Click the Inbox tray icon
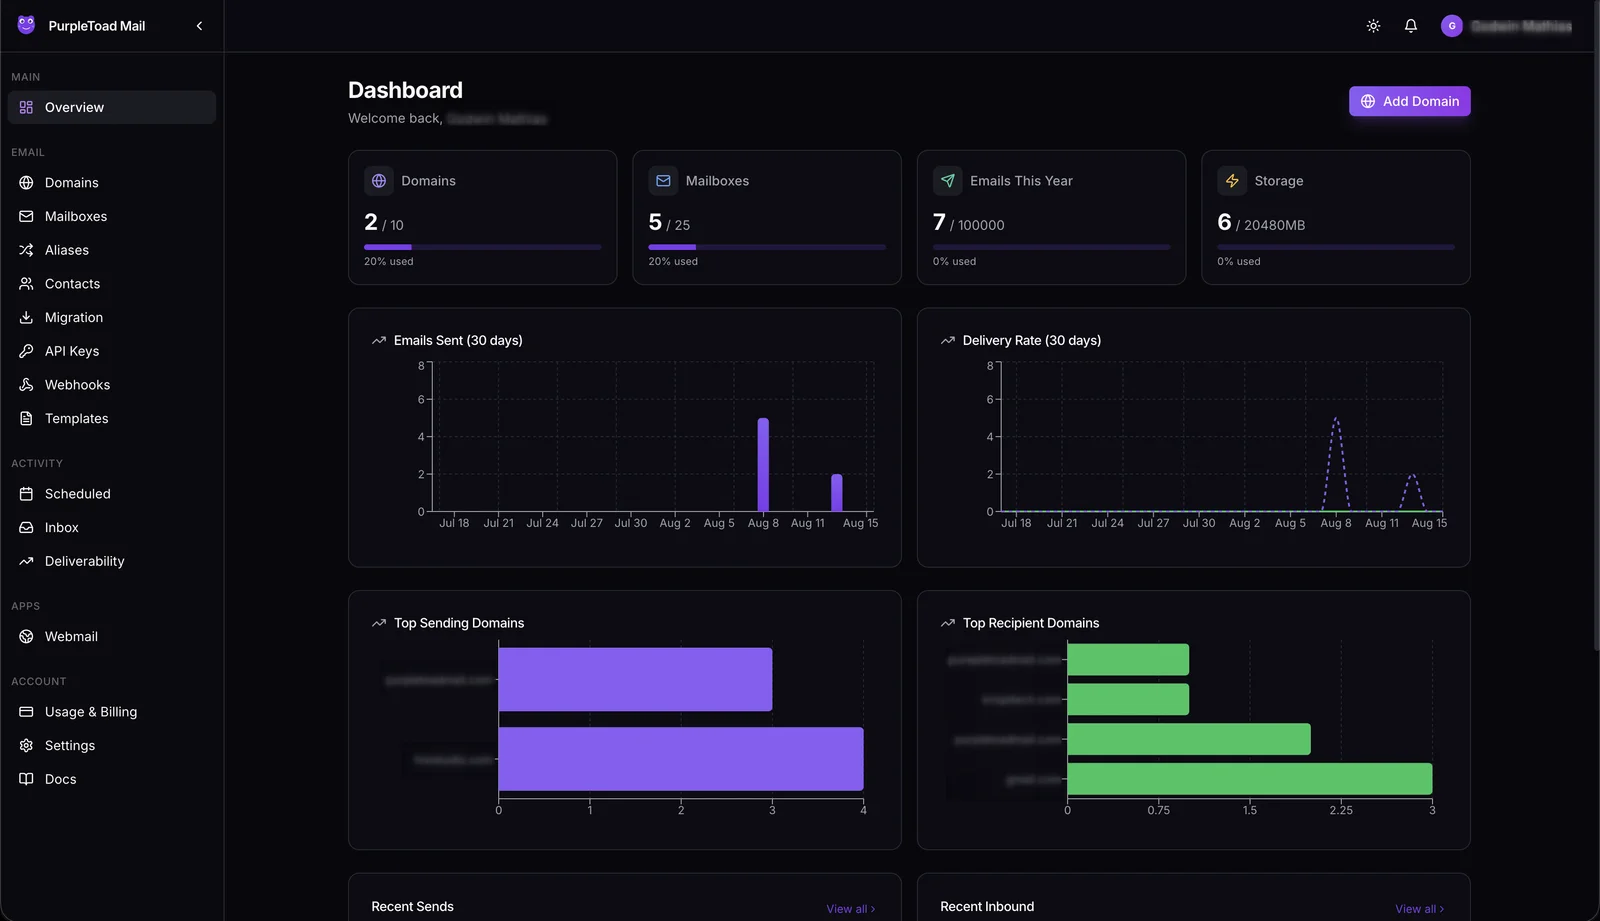 pyautogui.click(x=26, y=527)
